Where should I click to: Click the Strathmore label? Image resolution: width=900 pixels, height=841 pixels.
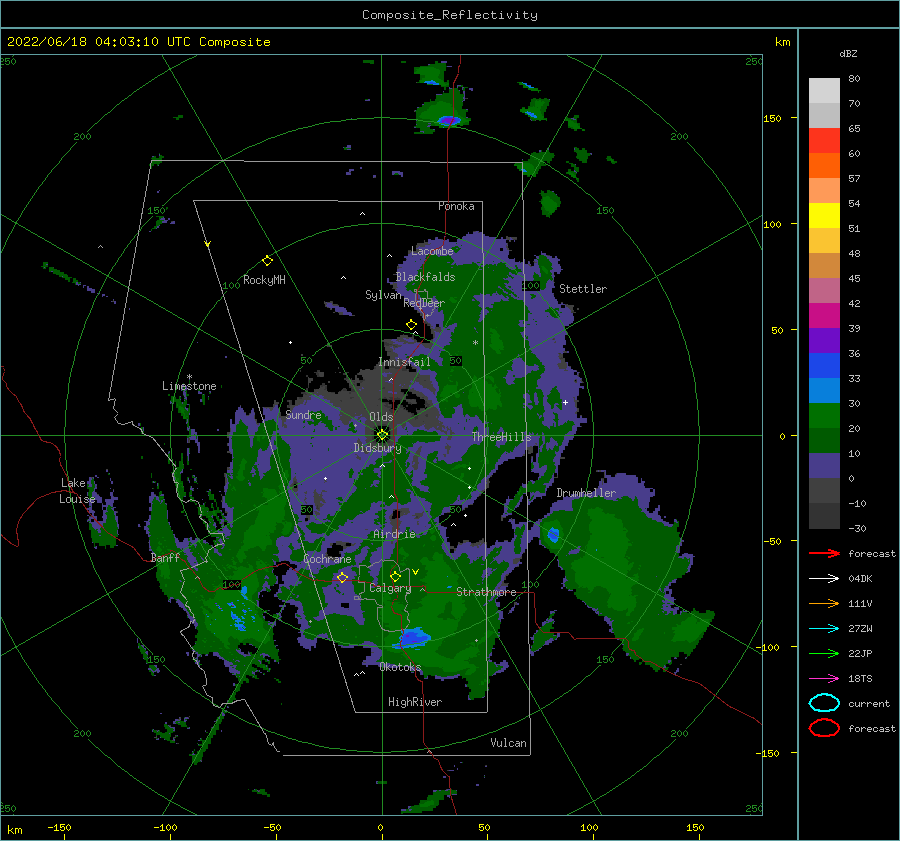click(x=486, y=592)
